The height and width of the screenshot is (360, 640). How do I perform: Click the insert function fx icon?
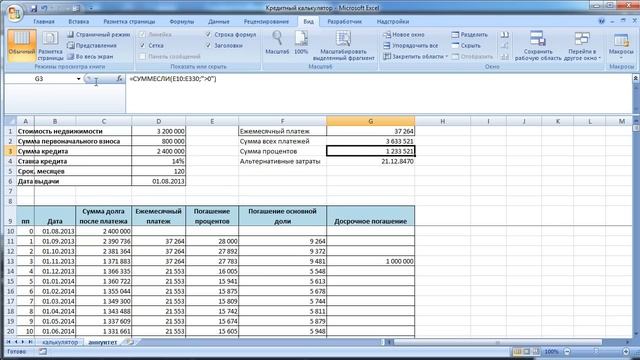coord(119,79)
